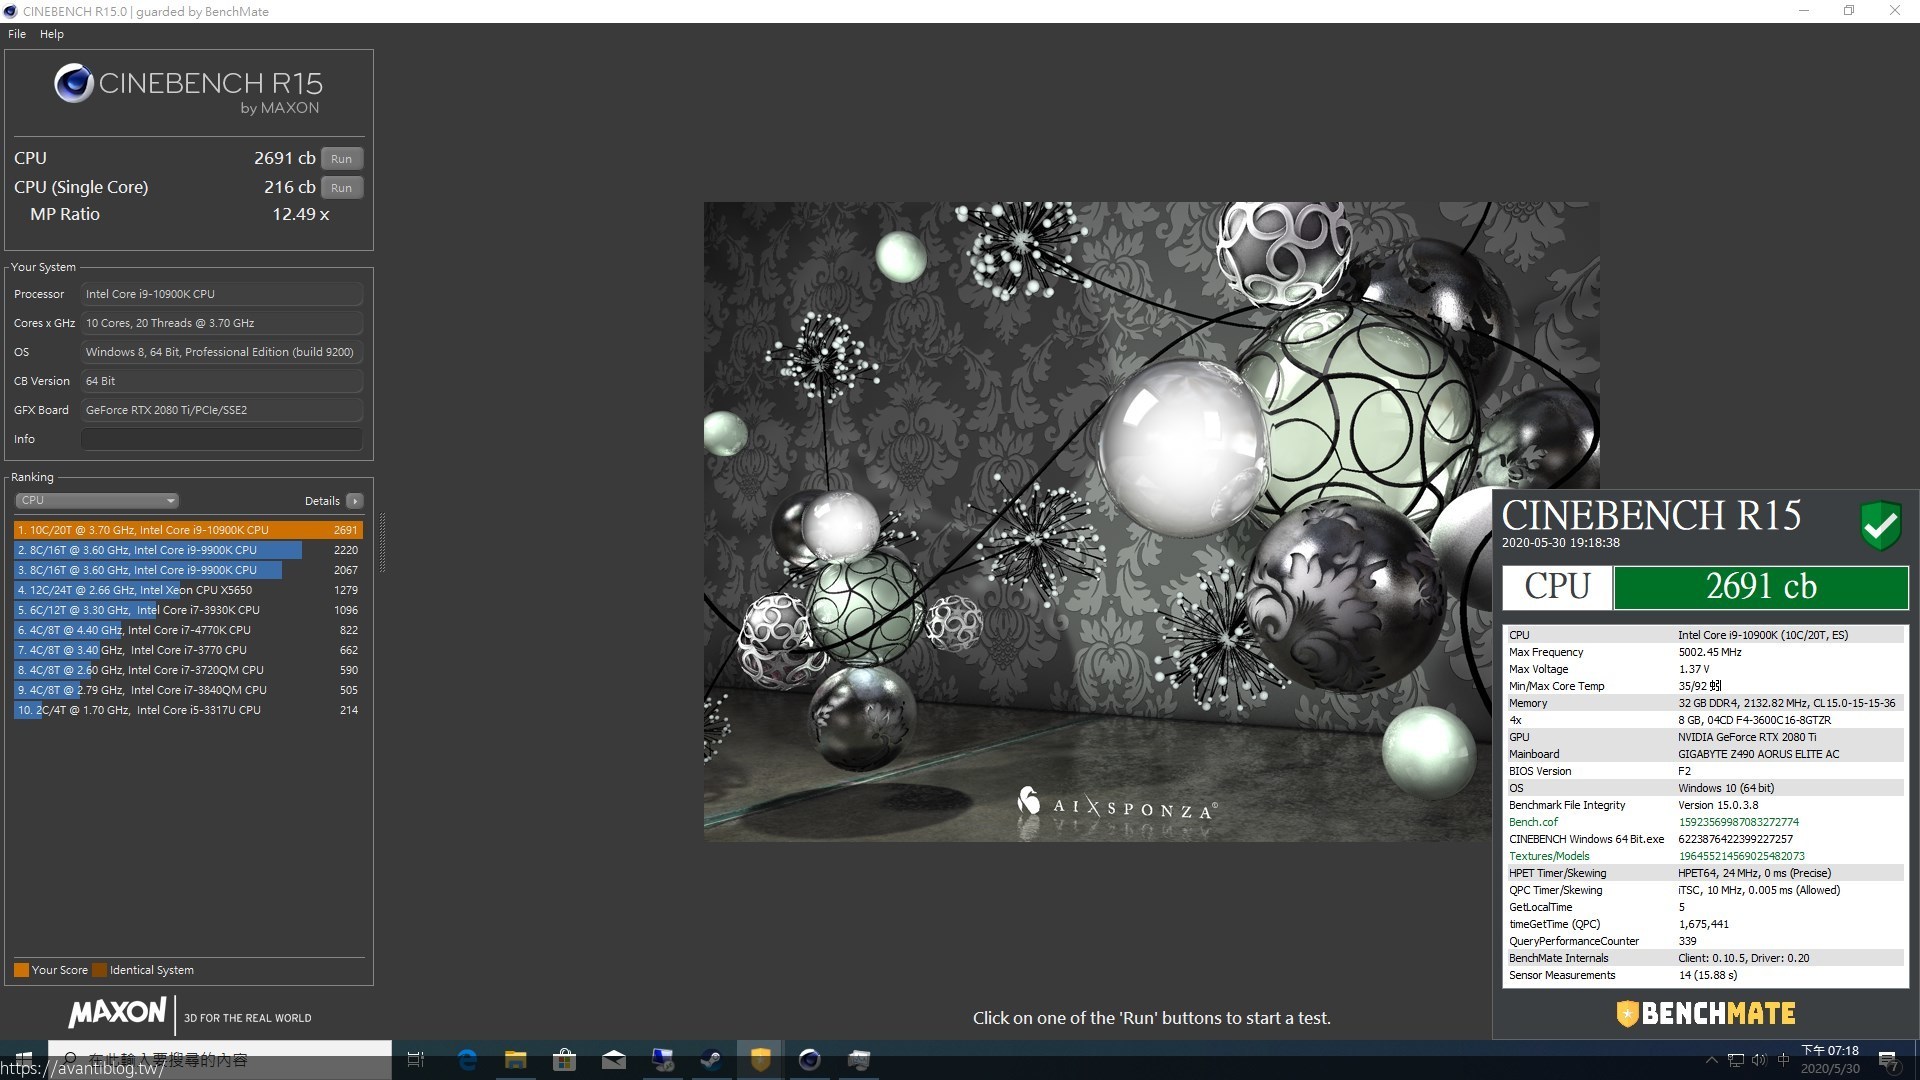Open Steam from the taskbar
Viewport: 1920px width, 1080px height.
click(712, 1060)
